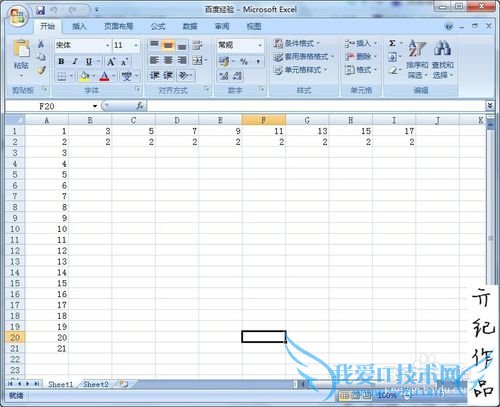Toggle wrap text icon

pos(198,45)
